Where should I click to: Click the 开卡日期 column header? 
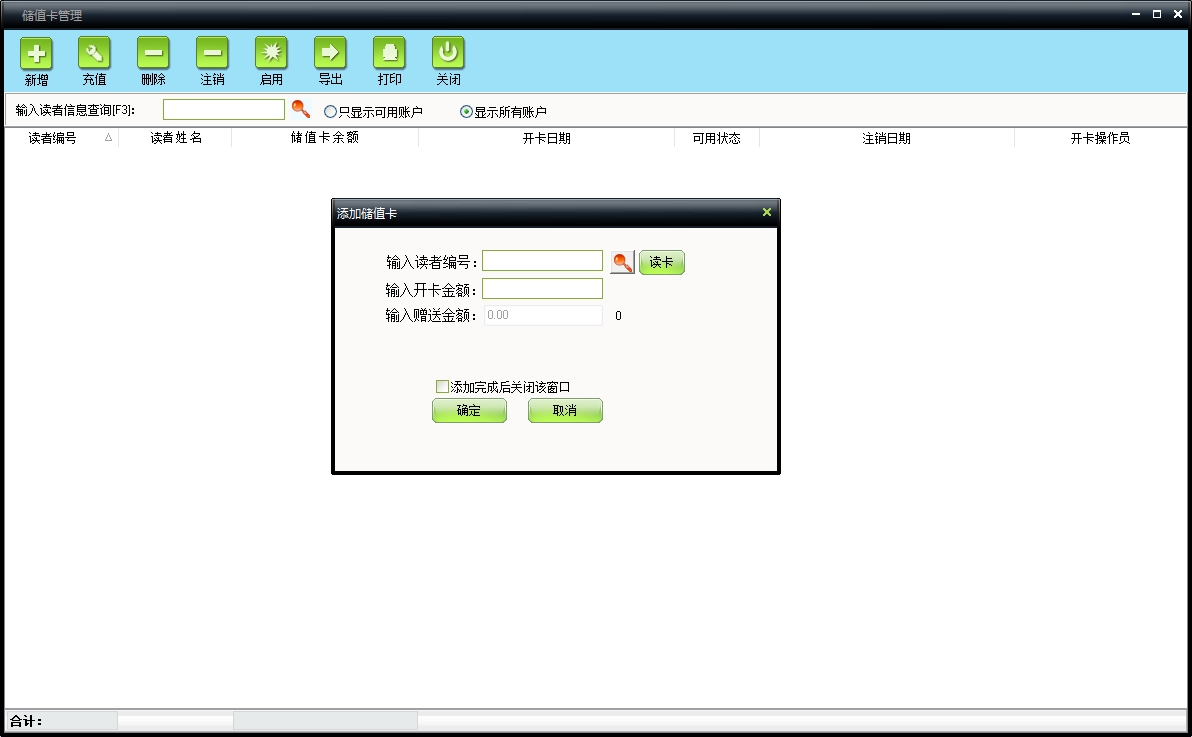(x=546, y=138)
